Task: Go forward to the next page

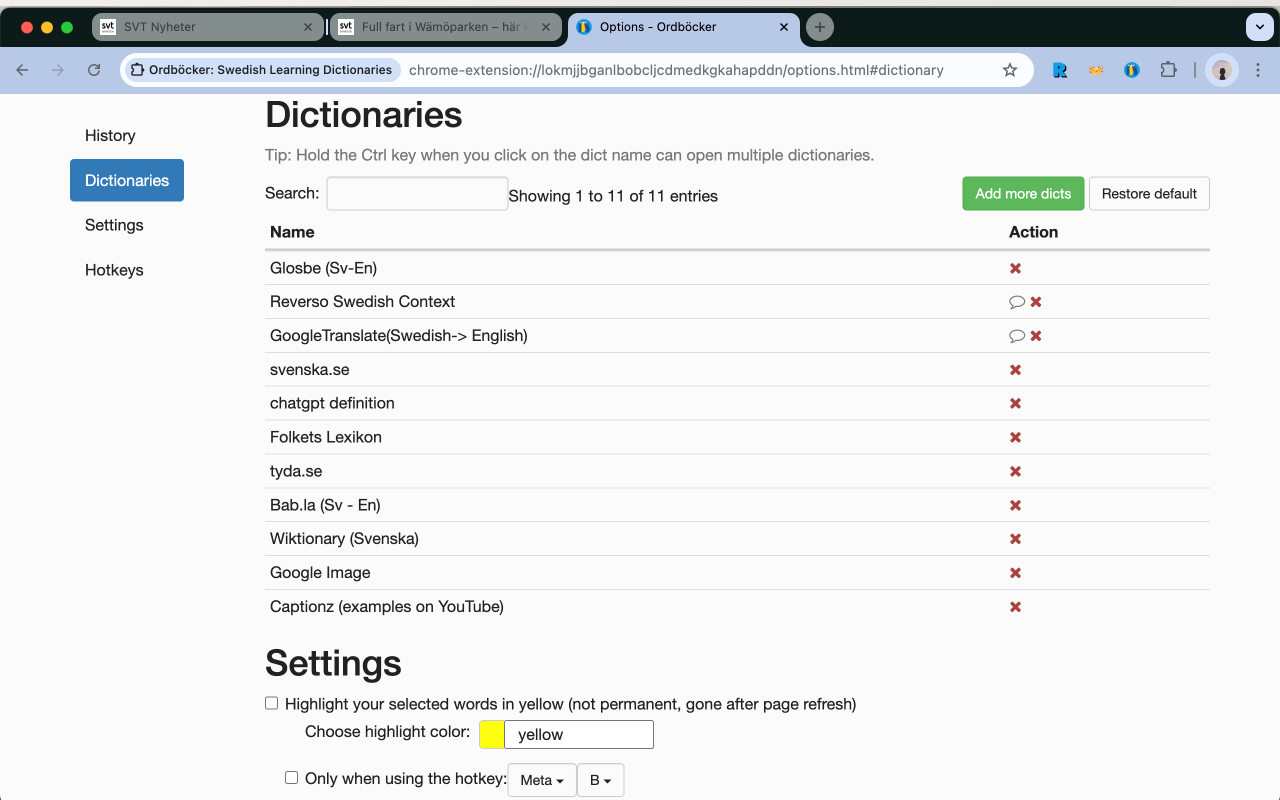Action: point(58,70)
